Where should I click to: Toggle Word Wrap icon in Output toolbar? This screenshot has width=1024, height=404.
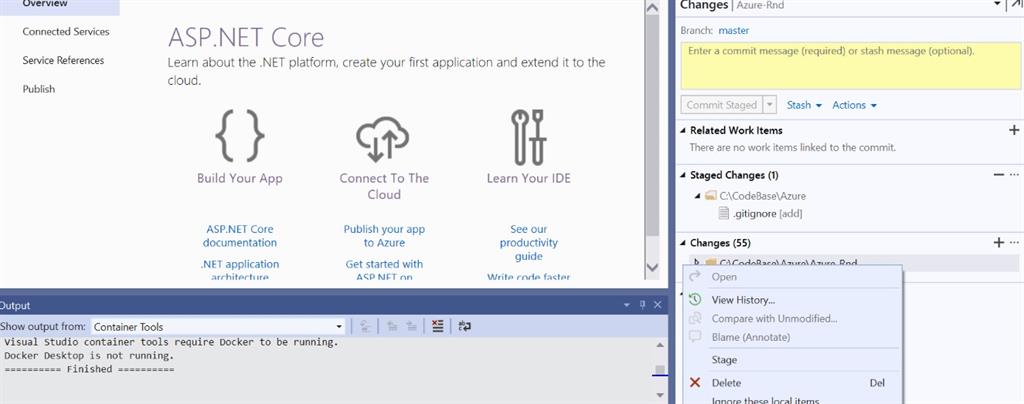tap(464, 326)
